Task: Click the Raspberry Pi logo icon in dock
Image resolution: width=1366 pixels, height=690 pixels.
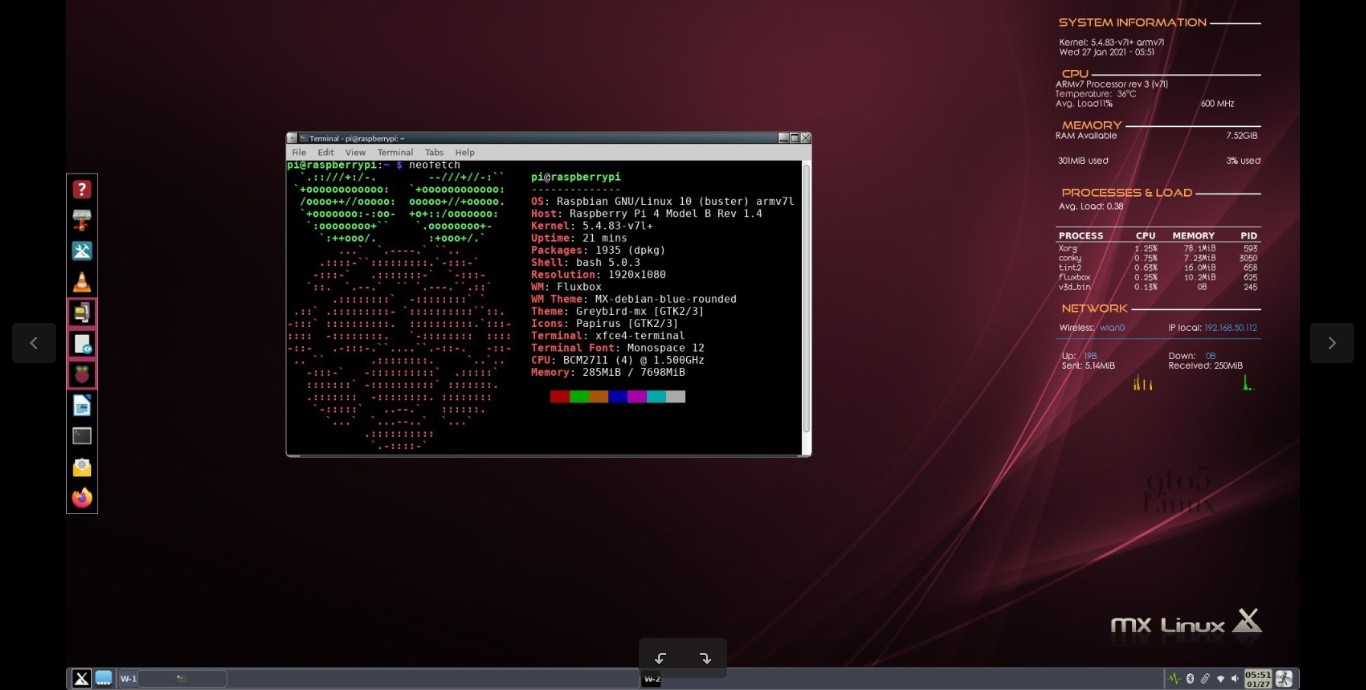Action: (x=82, y=375)
